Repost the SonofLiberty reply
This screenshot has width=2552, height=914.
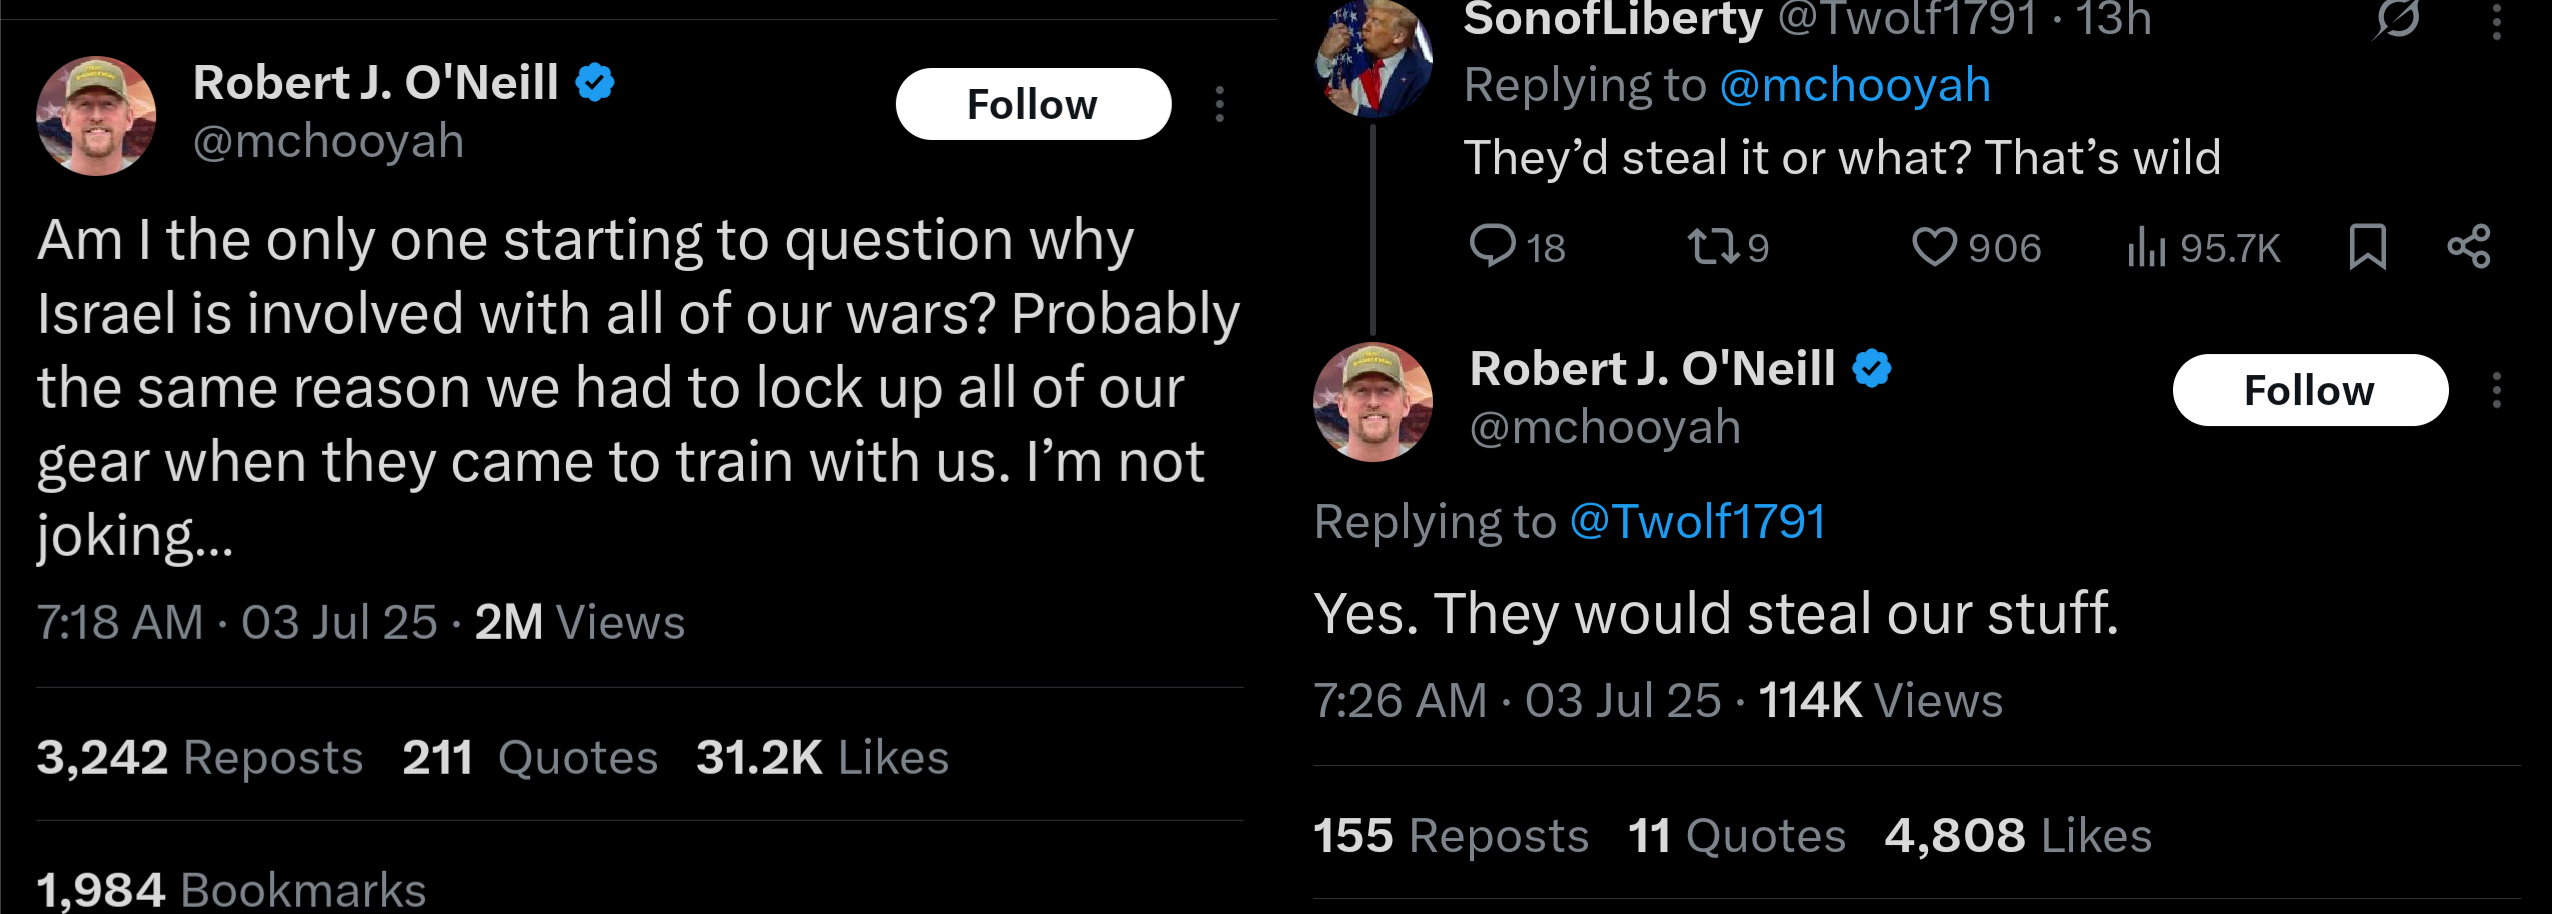click(1713, 246)
